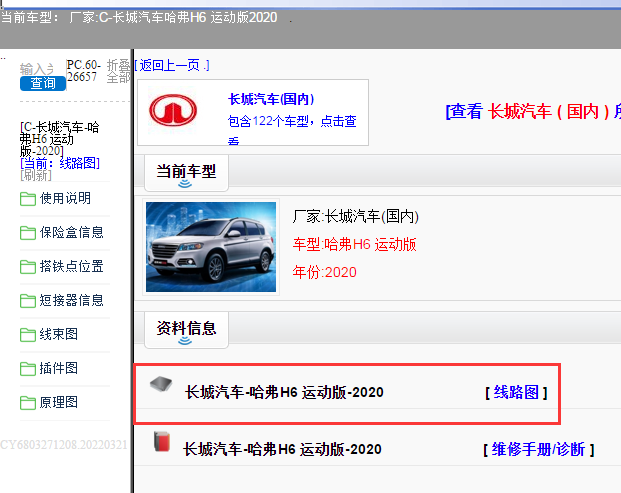Open 使用说明 tree item
Screen dimensions: 621x493
(x=65, y=198)
